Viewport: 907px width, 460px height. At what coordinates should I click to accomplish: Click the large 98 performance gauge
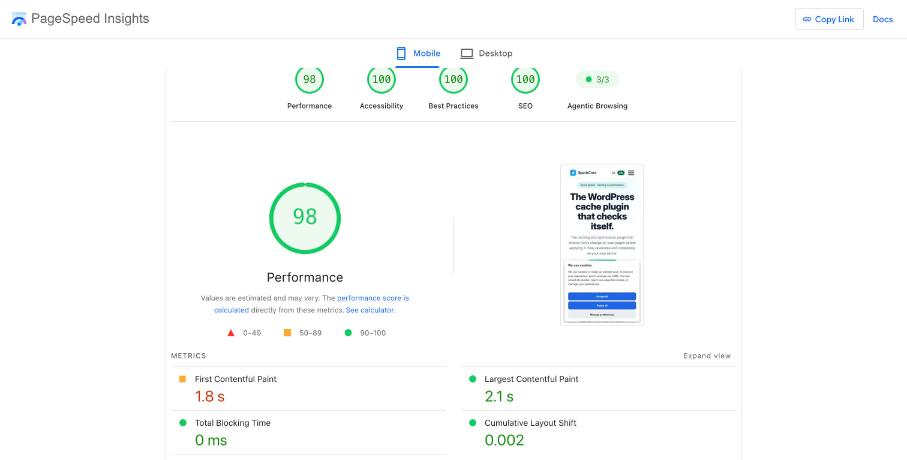coord(305,218)
